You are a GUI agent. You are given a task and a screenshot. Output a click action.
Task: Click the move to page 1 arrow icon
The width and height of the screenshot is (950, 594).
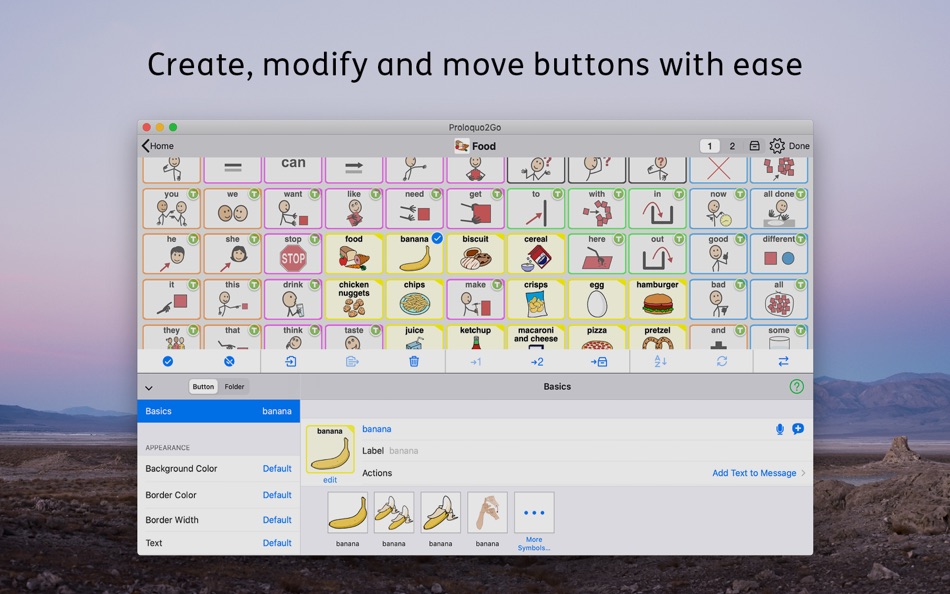click(x=476, y=362)
